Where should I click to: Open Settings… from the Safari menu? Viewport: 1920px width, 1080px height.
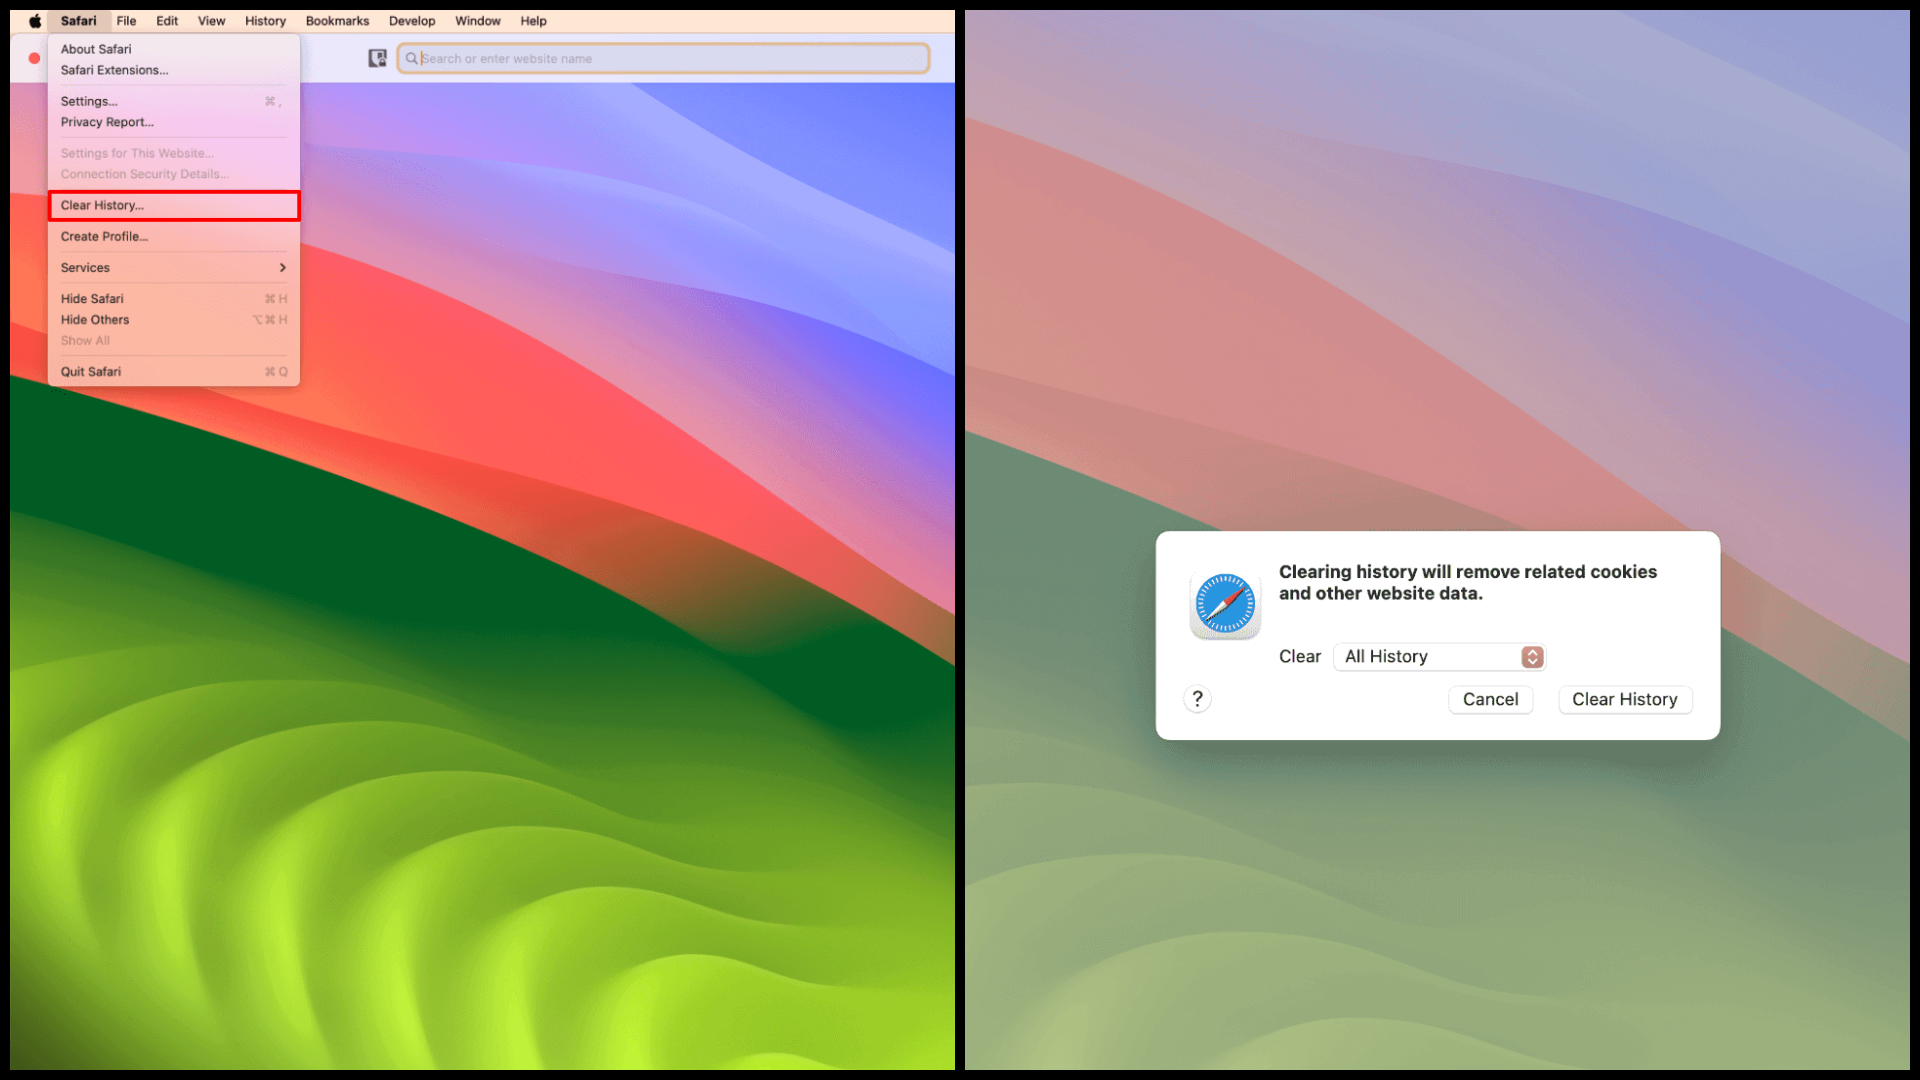coord(90,101)
